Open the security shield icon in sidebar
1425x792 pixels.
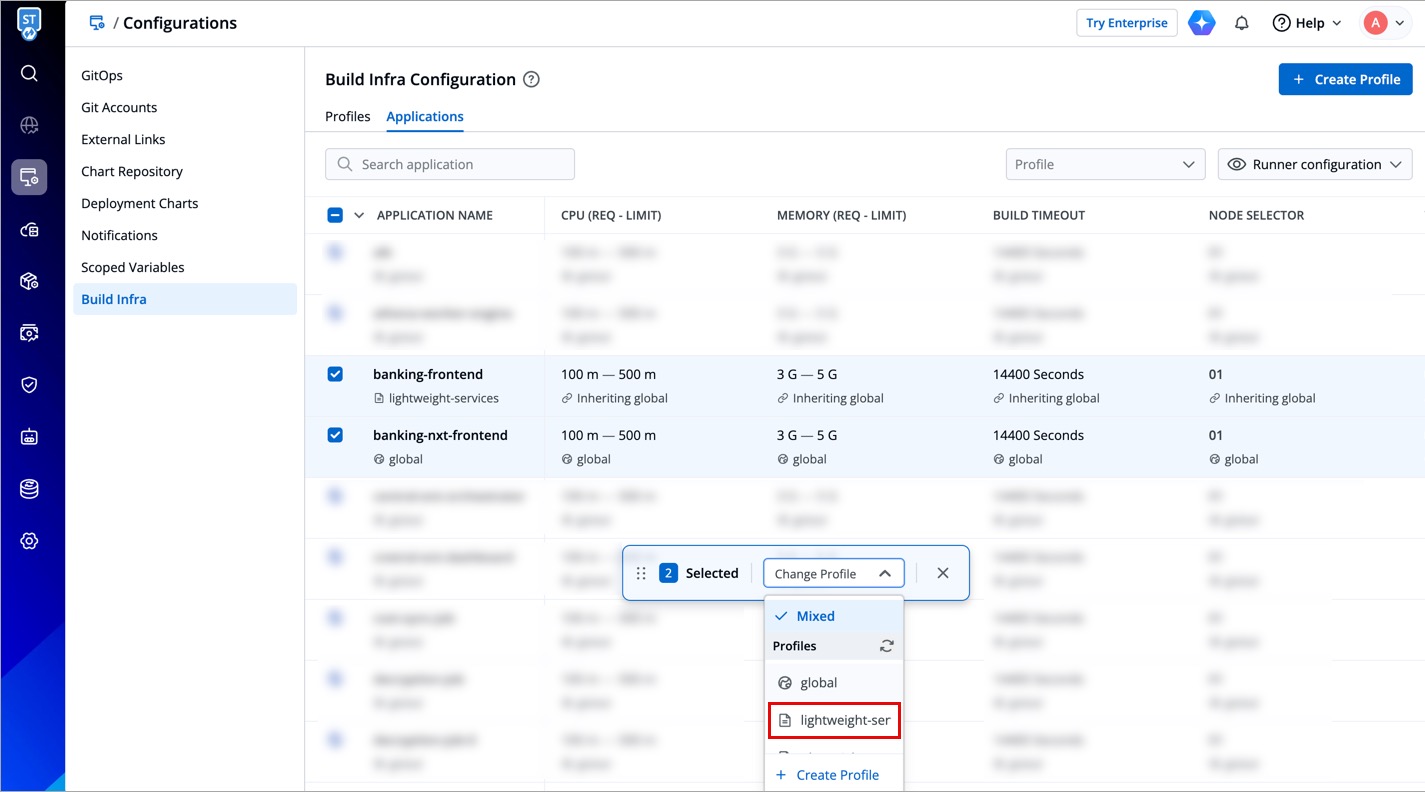click(x=29, y=385)
